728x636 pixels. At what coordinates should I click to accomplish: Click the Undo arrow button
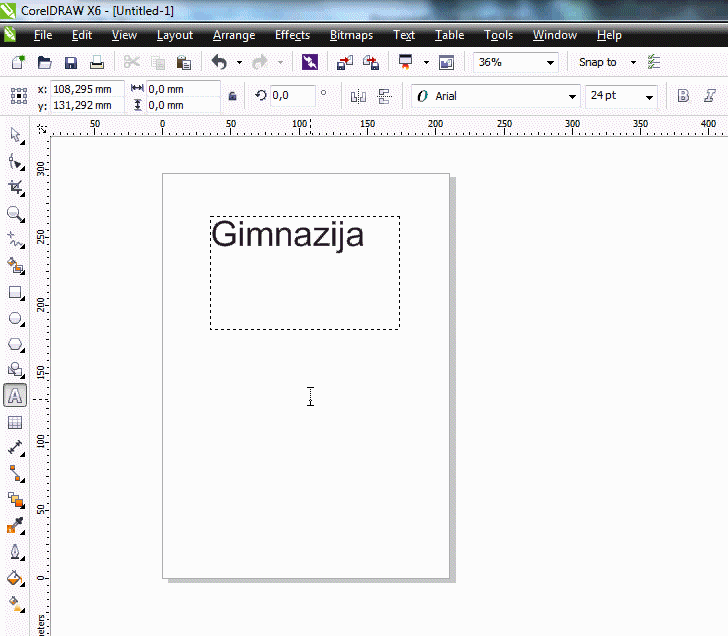point(219,62)
